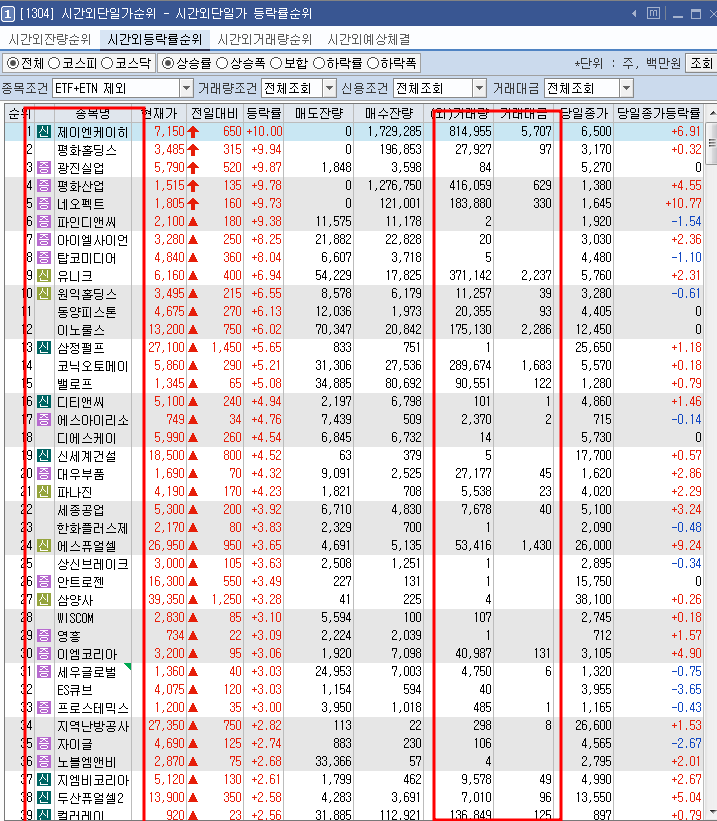Select the 하락률 radio button
Screen dimensions: 717x821
319,63
